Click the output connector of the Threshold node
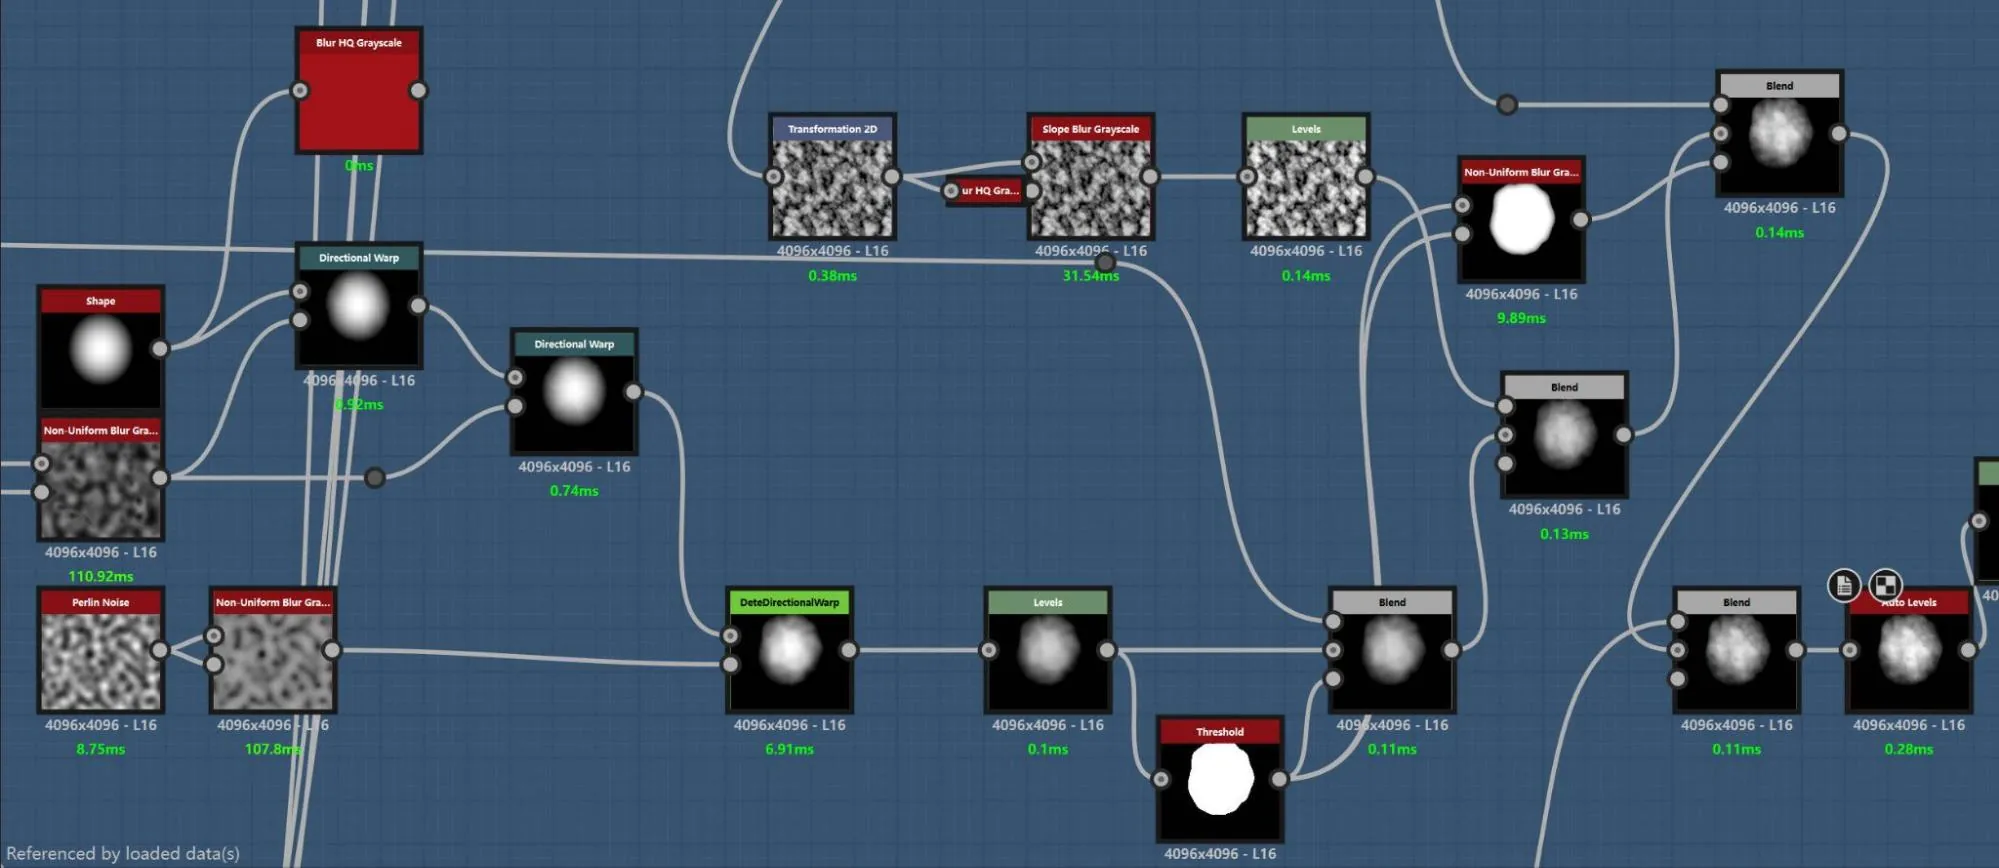Screen dimensions: 1999x868 (x=1279, y=779)
